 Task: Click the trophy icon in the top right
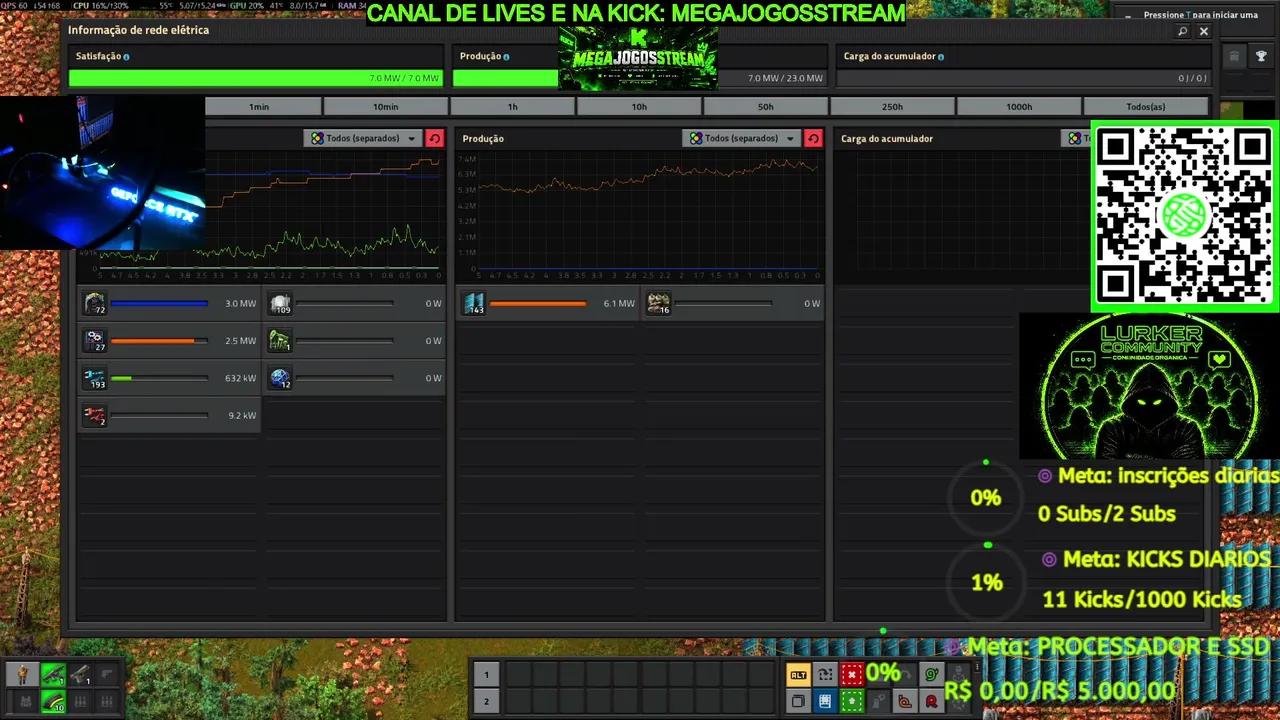point(1261,56)
